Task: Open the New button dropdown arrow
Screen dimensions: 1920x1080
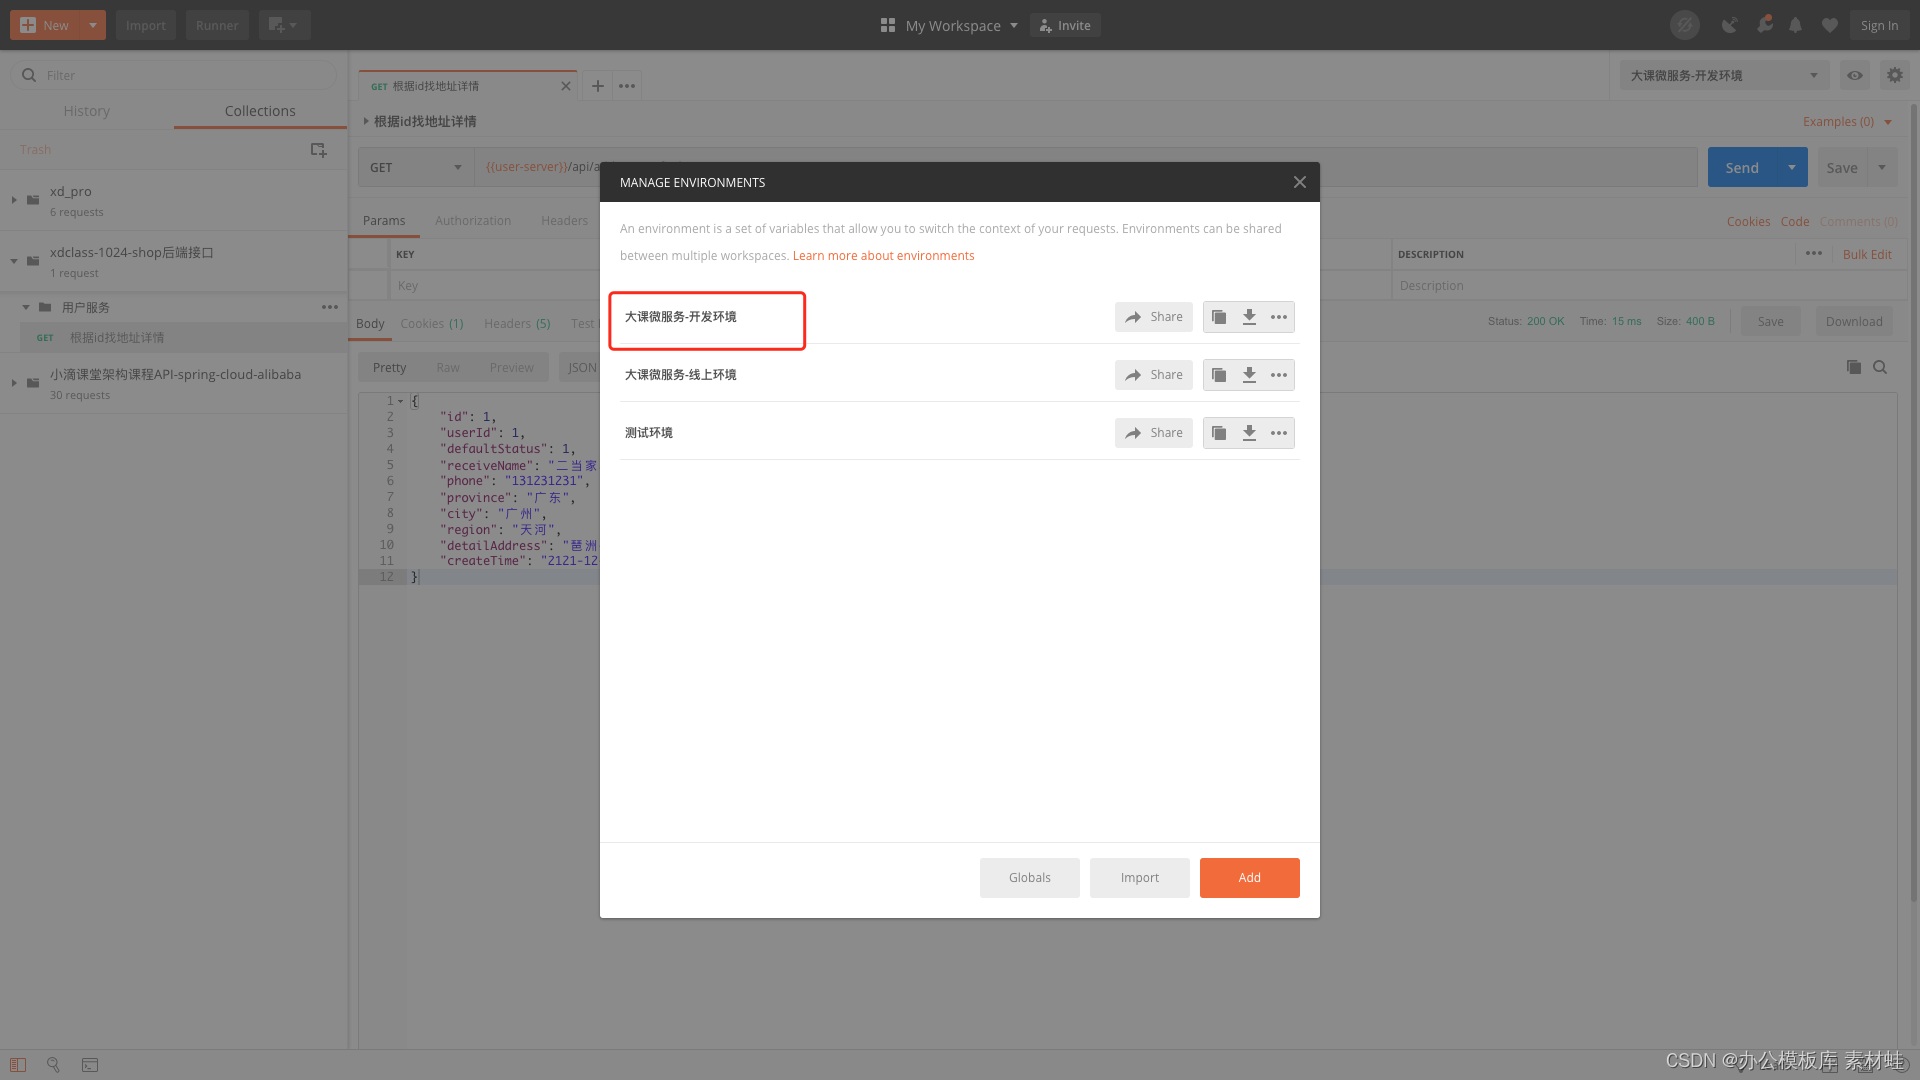Action: (x=92, y=25)
